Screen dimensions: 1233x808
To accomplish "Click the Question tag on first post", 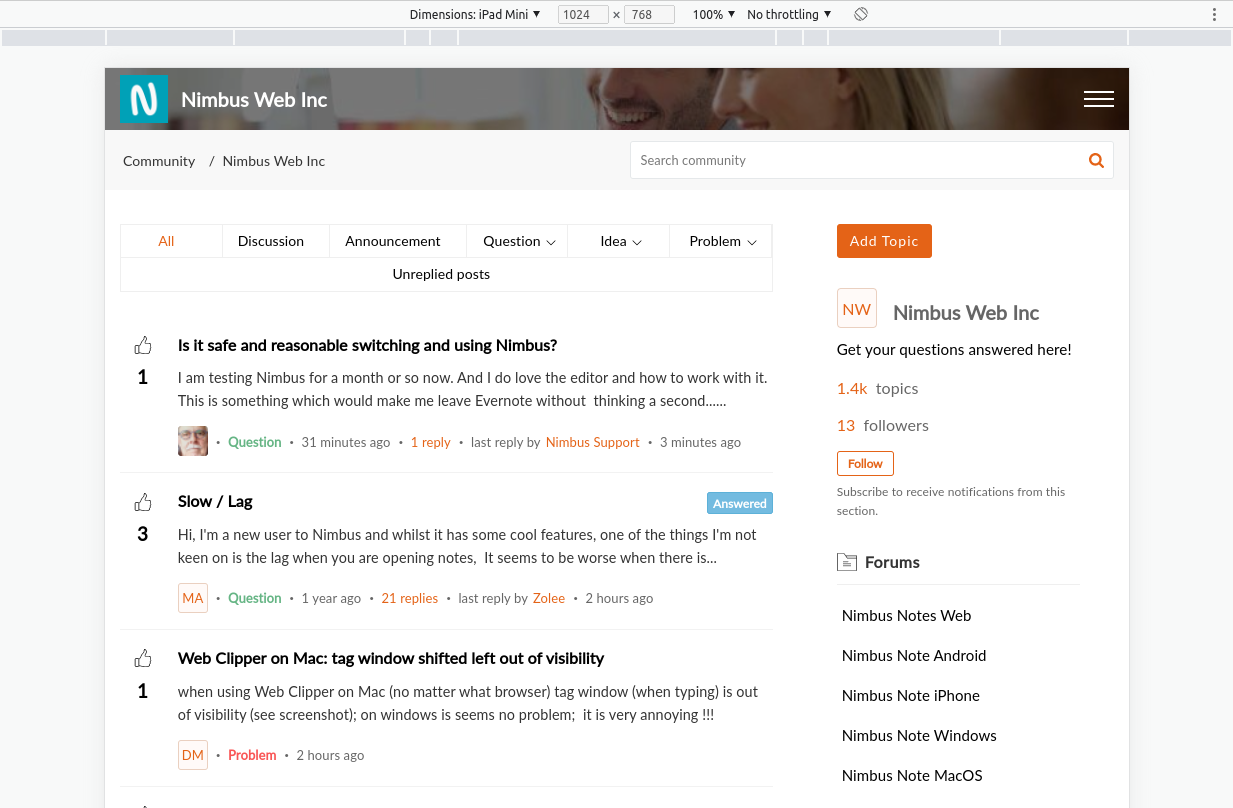I will coord(254,442).
